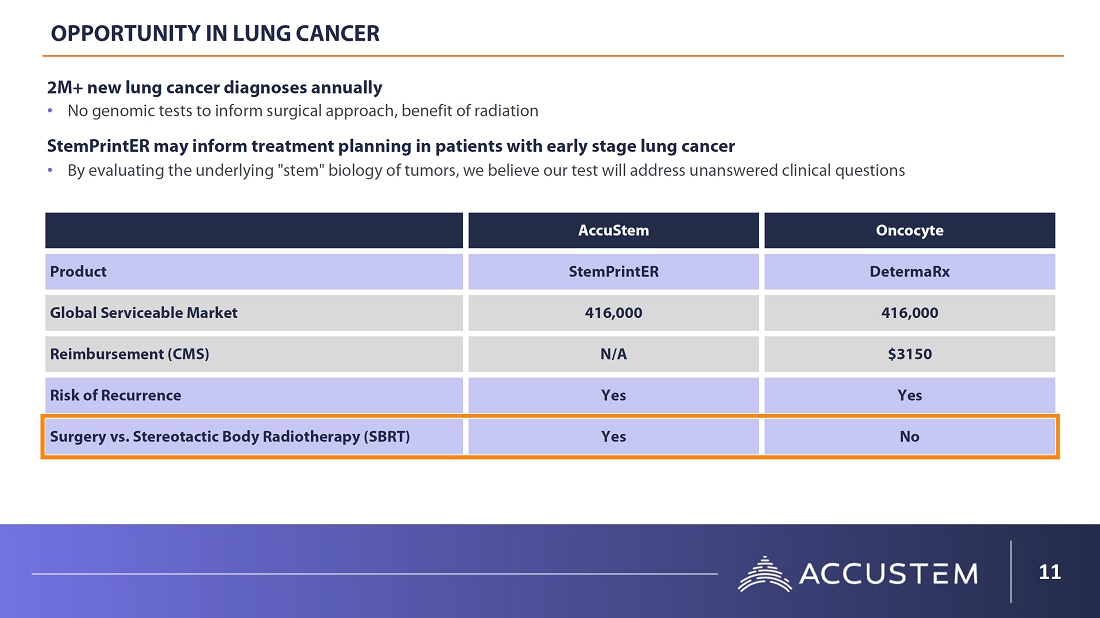
Task: Select the Product row label
Action: click(78, 271)
